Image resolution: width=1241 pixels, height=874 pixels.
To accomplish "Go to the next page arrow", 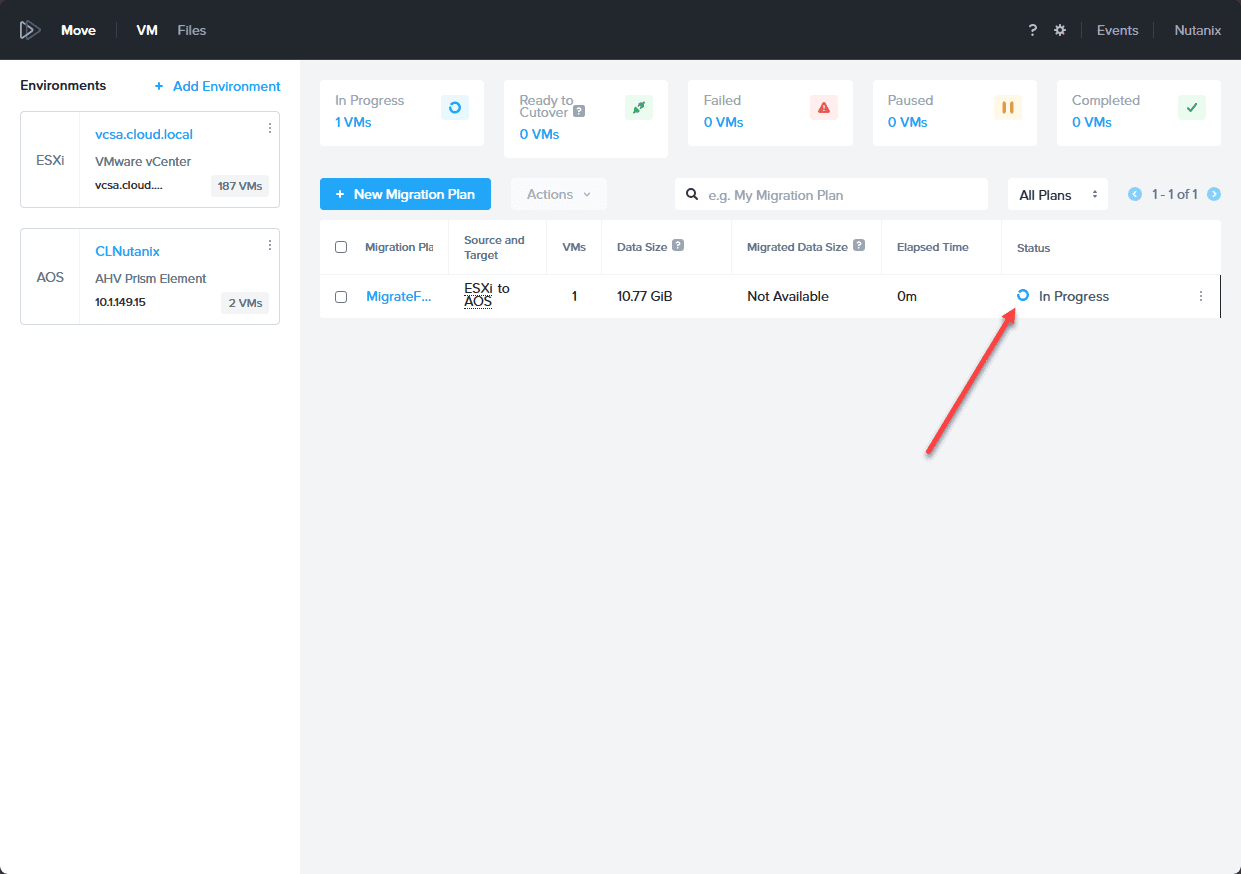I will pyautogui.click(x=1214, y=194).
